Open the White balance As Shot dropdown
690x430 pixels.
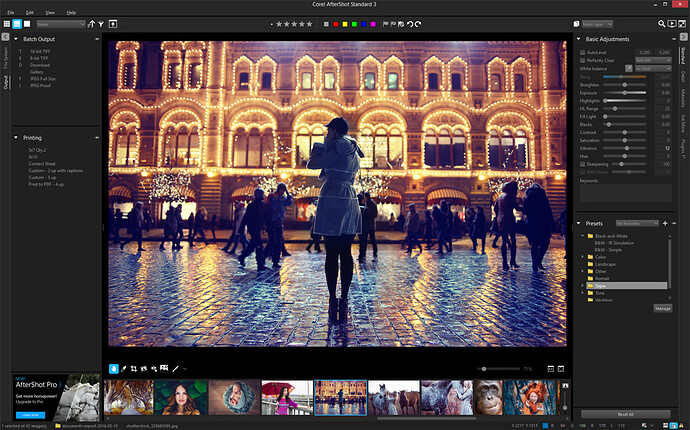654,68
